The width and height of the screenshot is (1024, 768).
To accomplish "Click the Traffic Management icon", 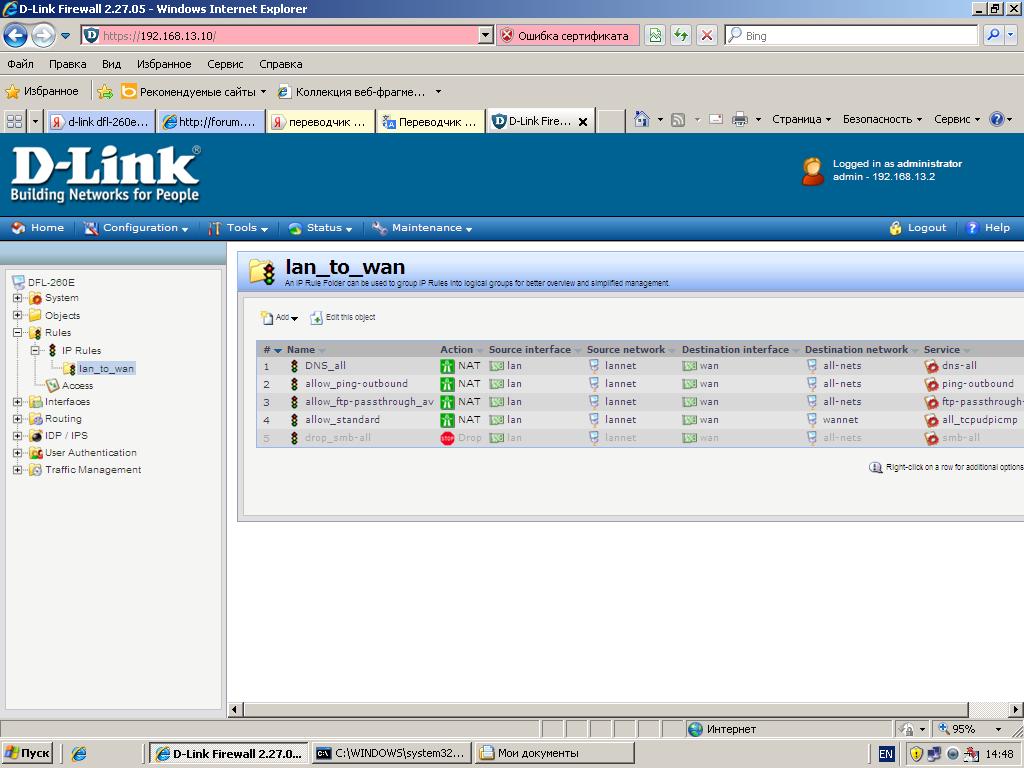I will [x=35, y=470].
